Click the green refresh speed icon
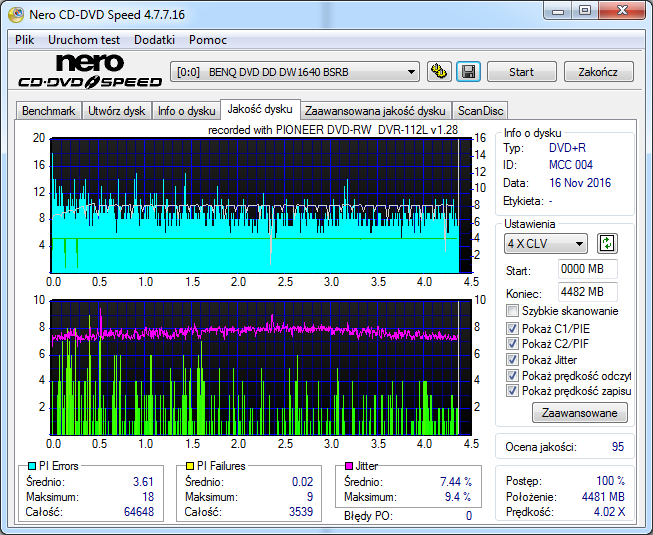The height and width of the screenshot is (535, 653). pos(607,243)
